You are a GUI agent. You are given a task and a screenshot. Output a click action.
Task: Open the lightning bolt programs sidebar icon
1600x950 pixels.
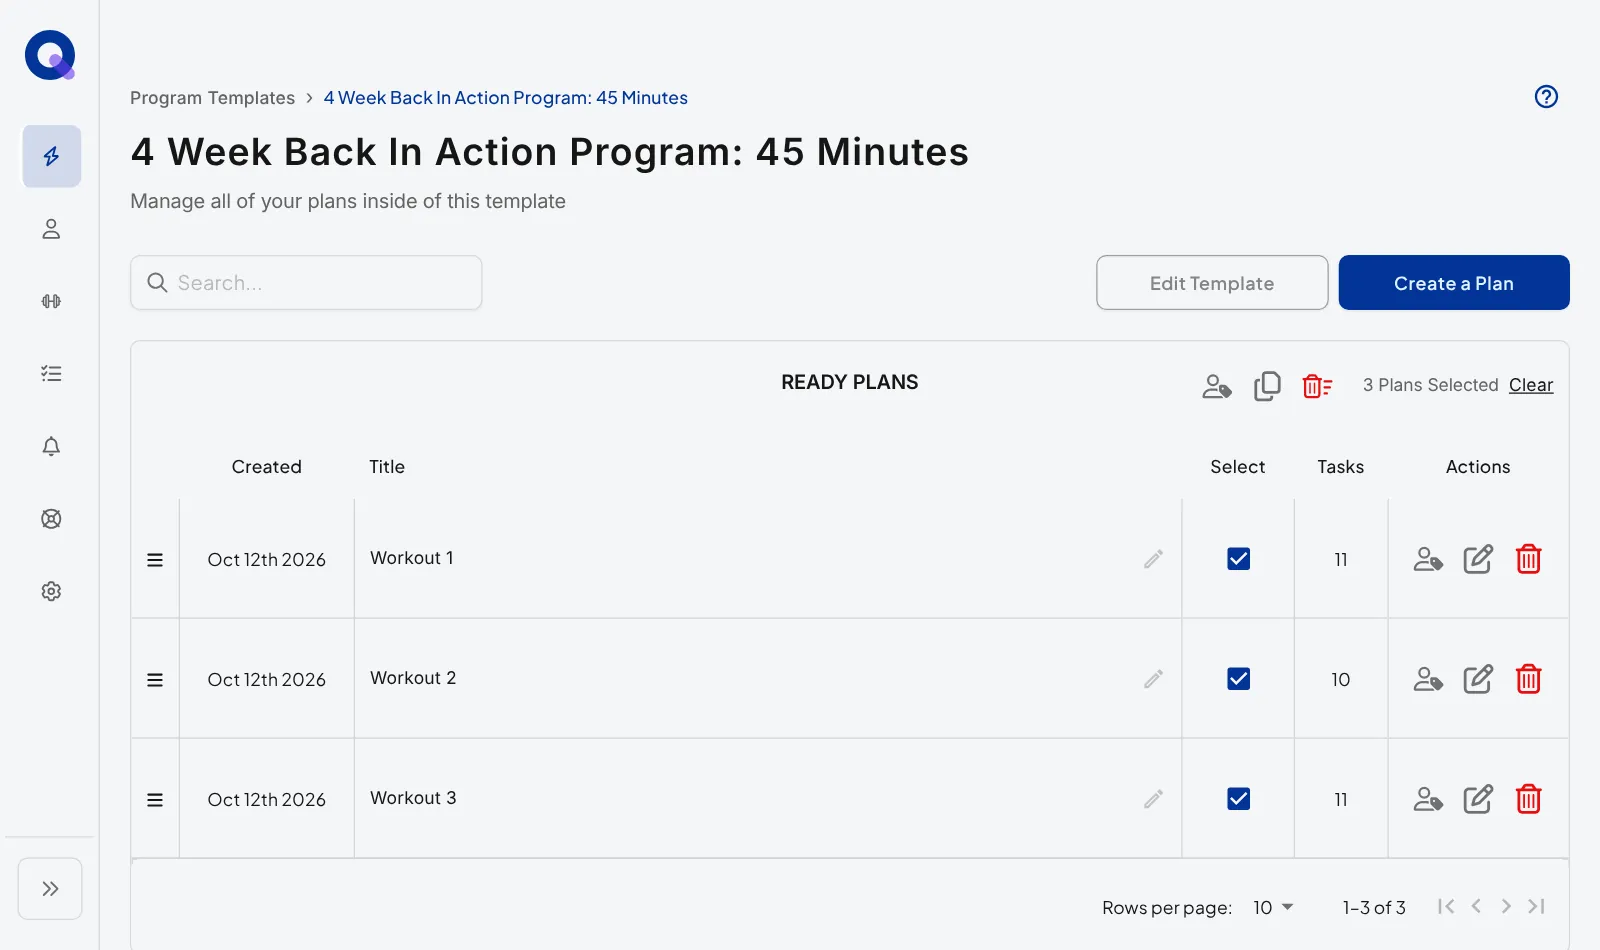point(52,156)
